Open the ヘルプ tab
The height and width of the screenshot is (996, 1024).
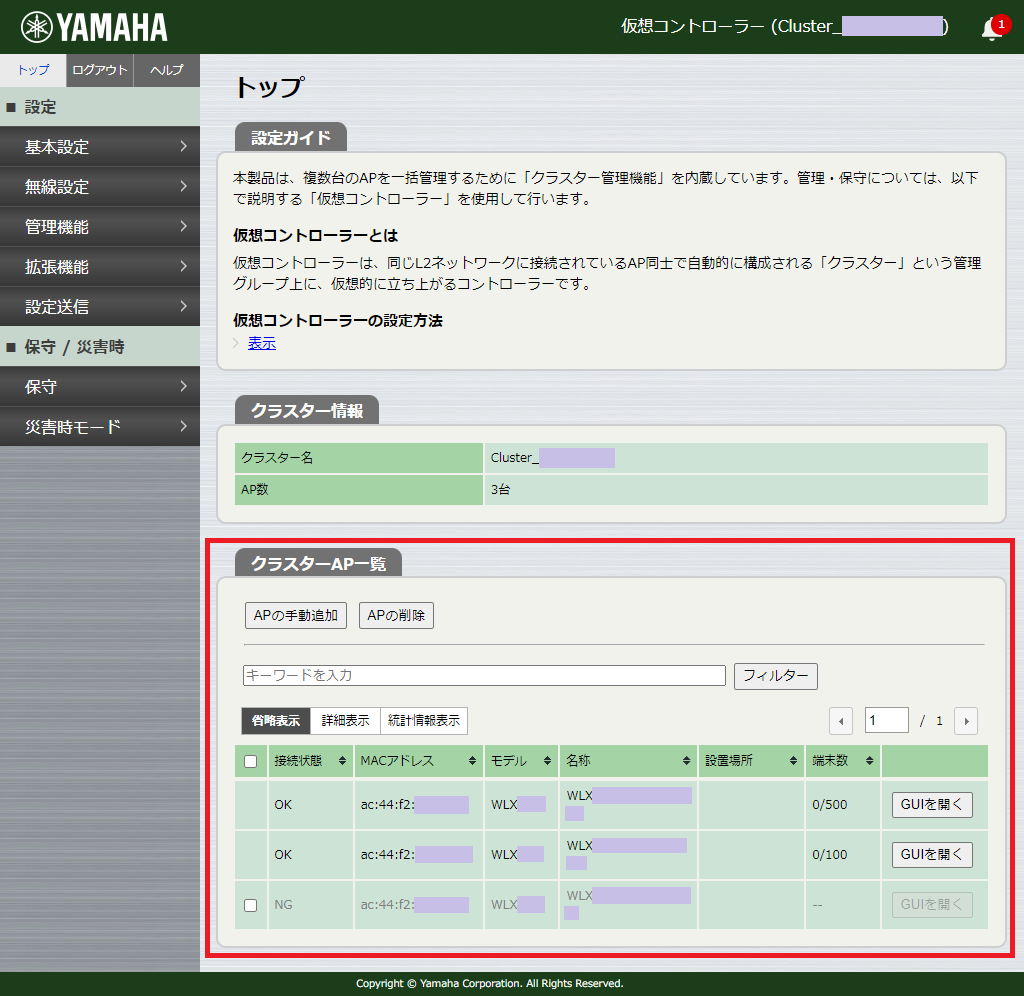tap(166, 70)
